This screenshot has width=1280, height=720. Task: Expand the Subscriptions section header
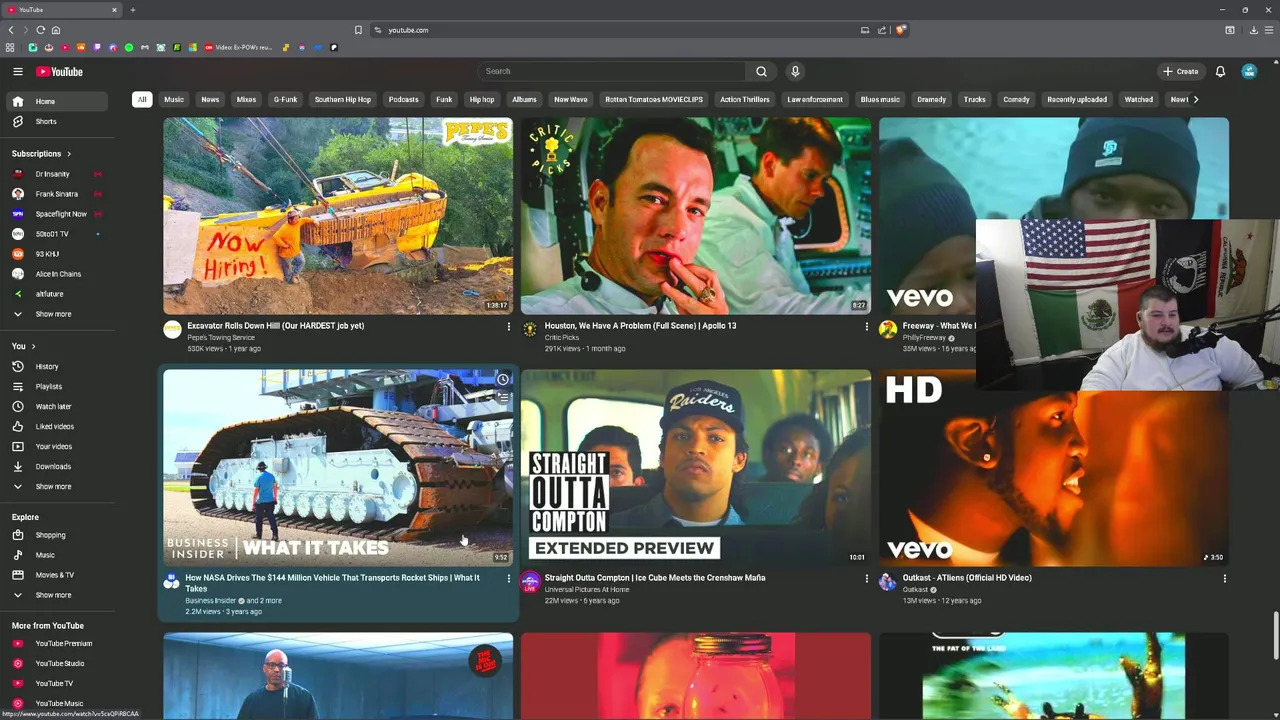[x=42, y=153]
